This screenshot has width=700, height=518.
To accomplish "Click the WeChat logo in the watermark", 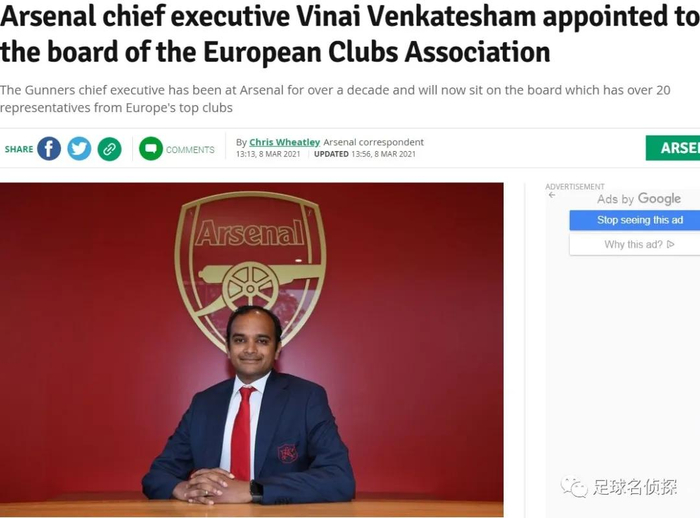I will pyautogui.click(x=574, y=487).
